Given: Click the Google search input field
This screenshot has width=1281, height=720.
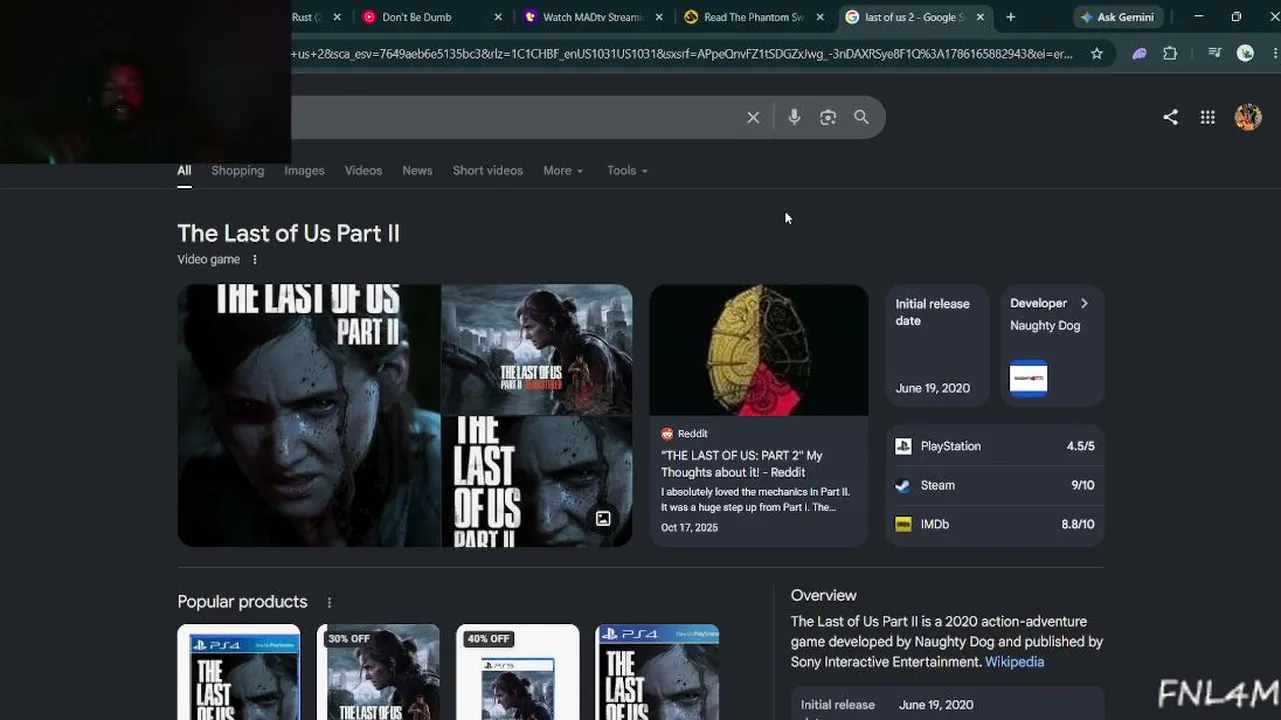Looking at the screenshot, I should point(515,117).
